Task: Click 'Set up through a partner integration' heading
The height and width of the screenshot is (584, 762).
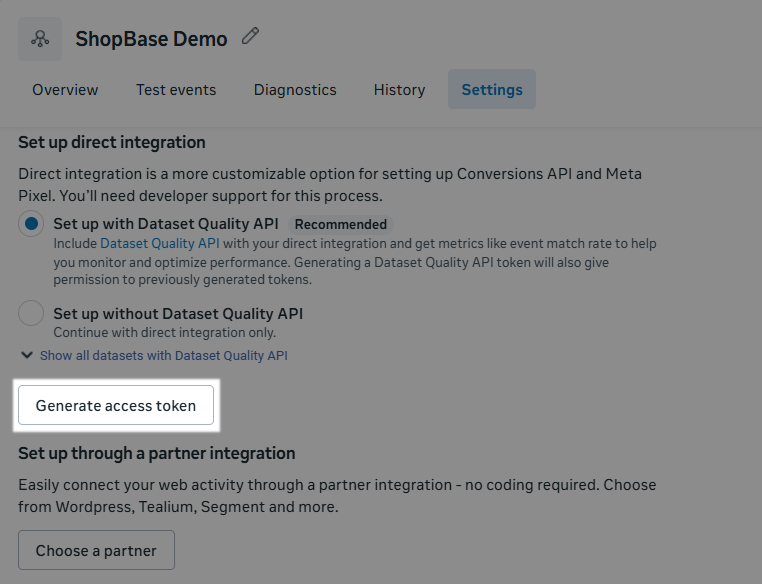Action: point(157,453)
